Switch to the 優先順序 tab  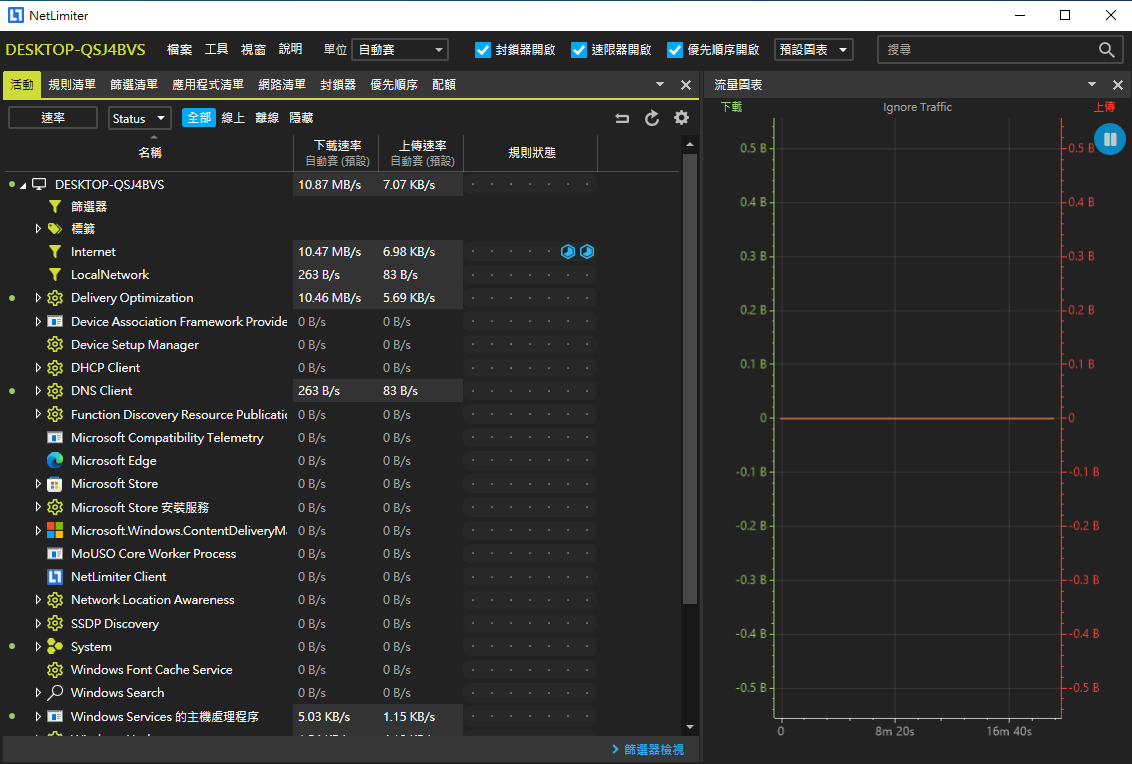click(x=394, y=84)
